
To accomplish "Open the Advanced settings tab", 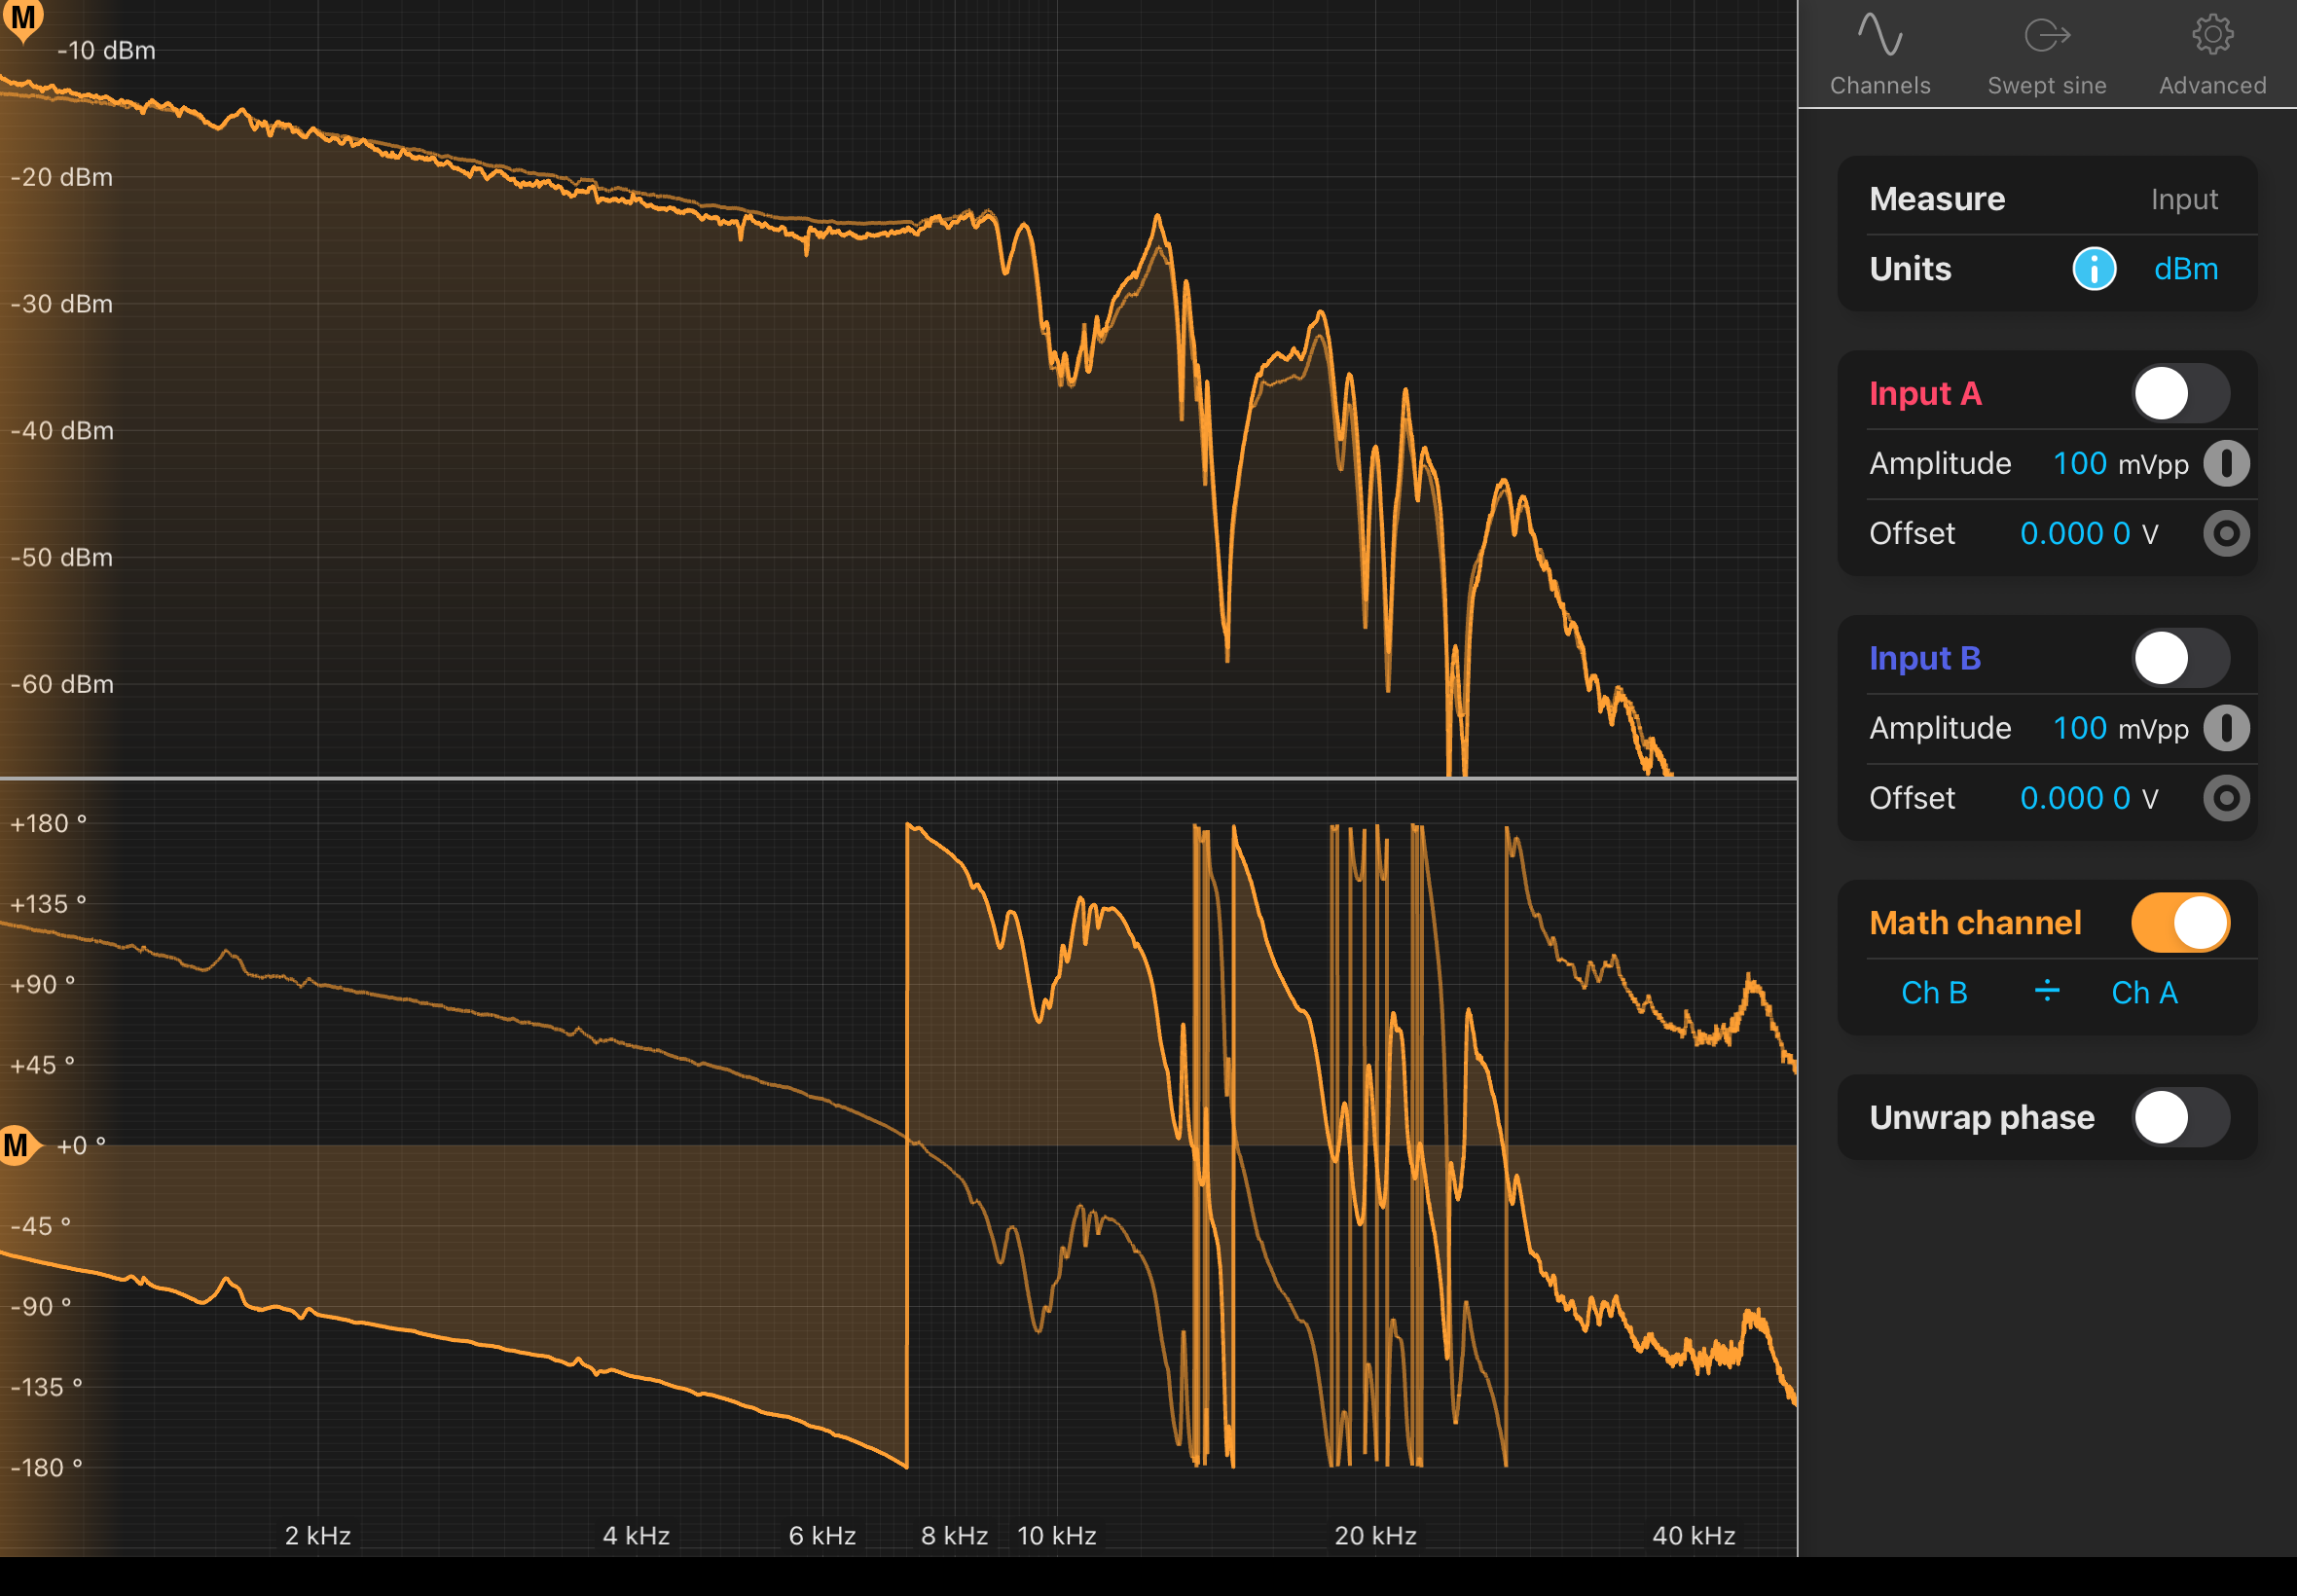I will click(x=2212, y=55).
